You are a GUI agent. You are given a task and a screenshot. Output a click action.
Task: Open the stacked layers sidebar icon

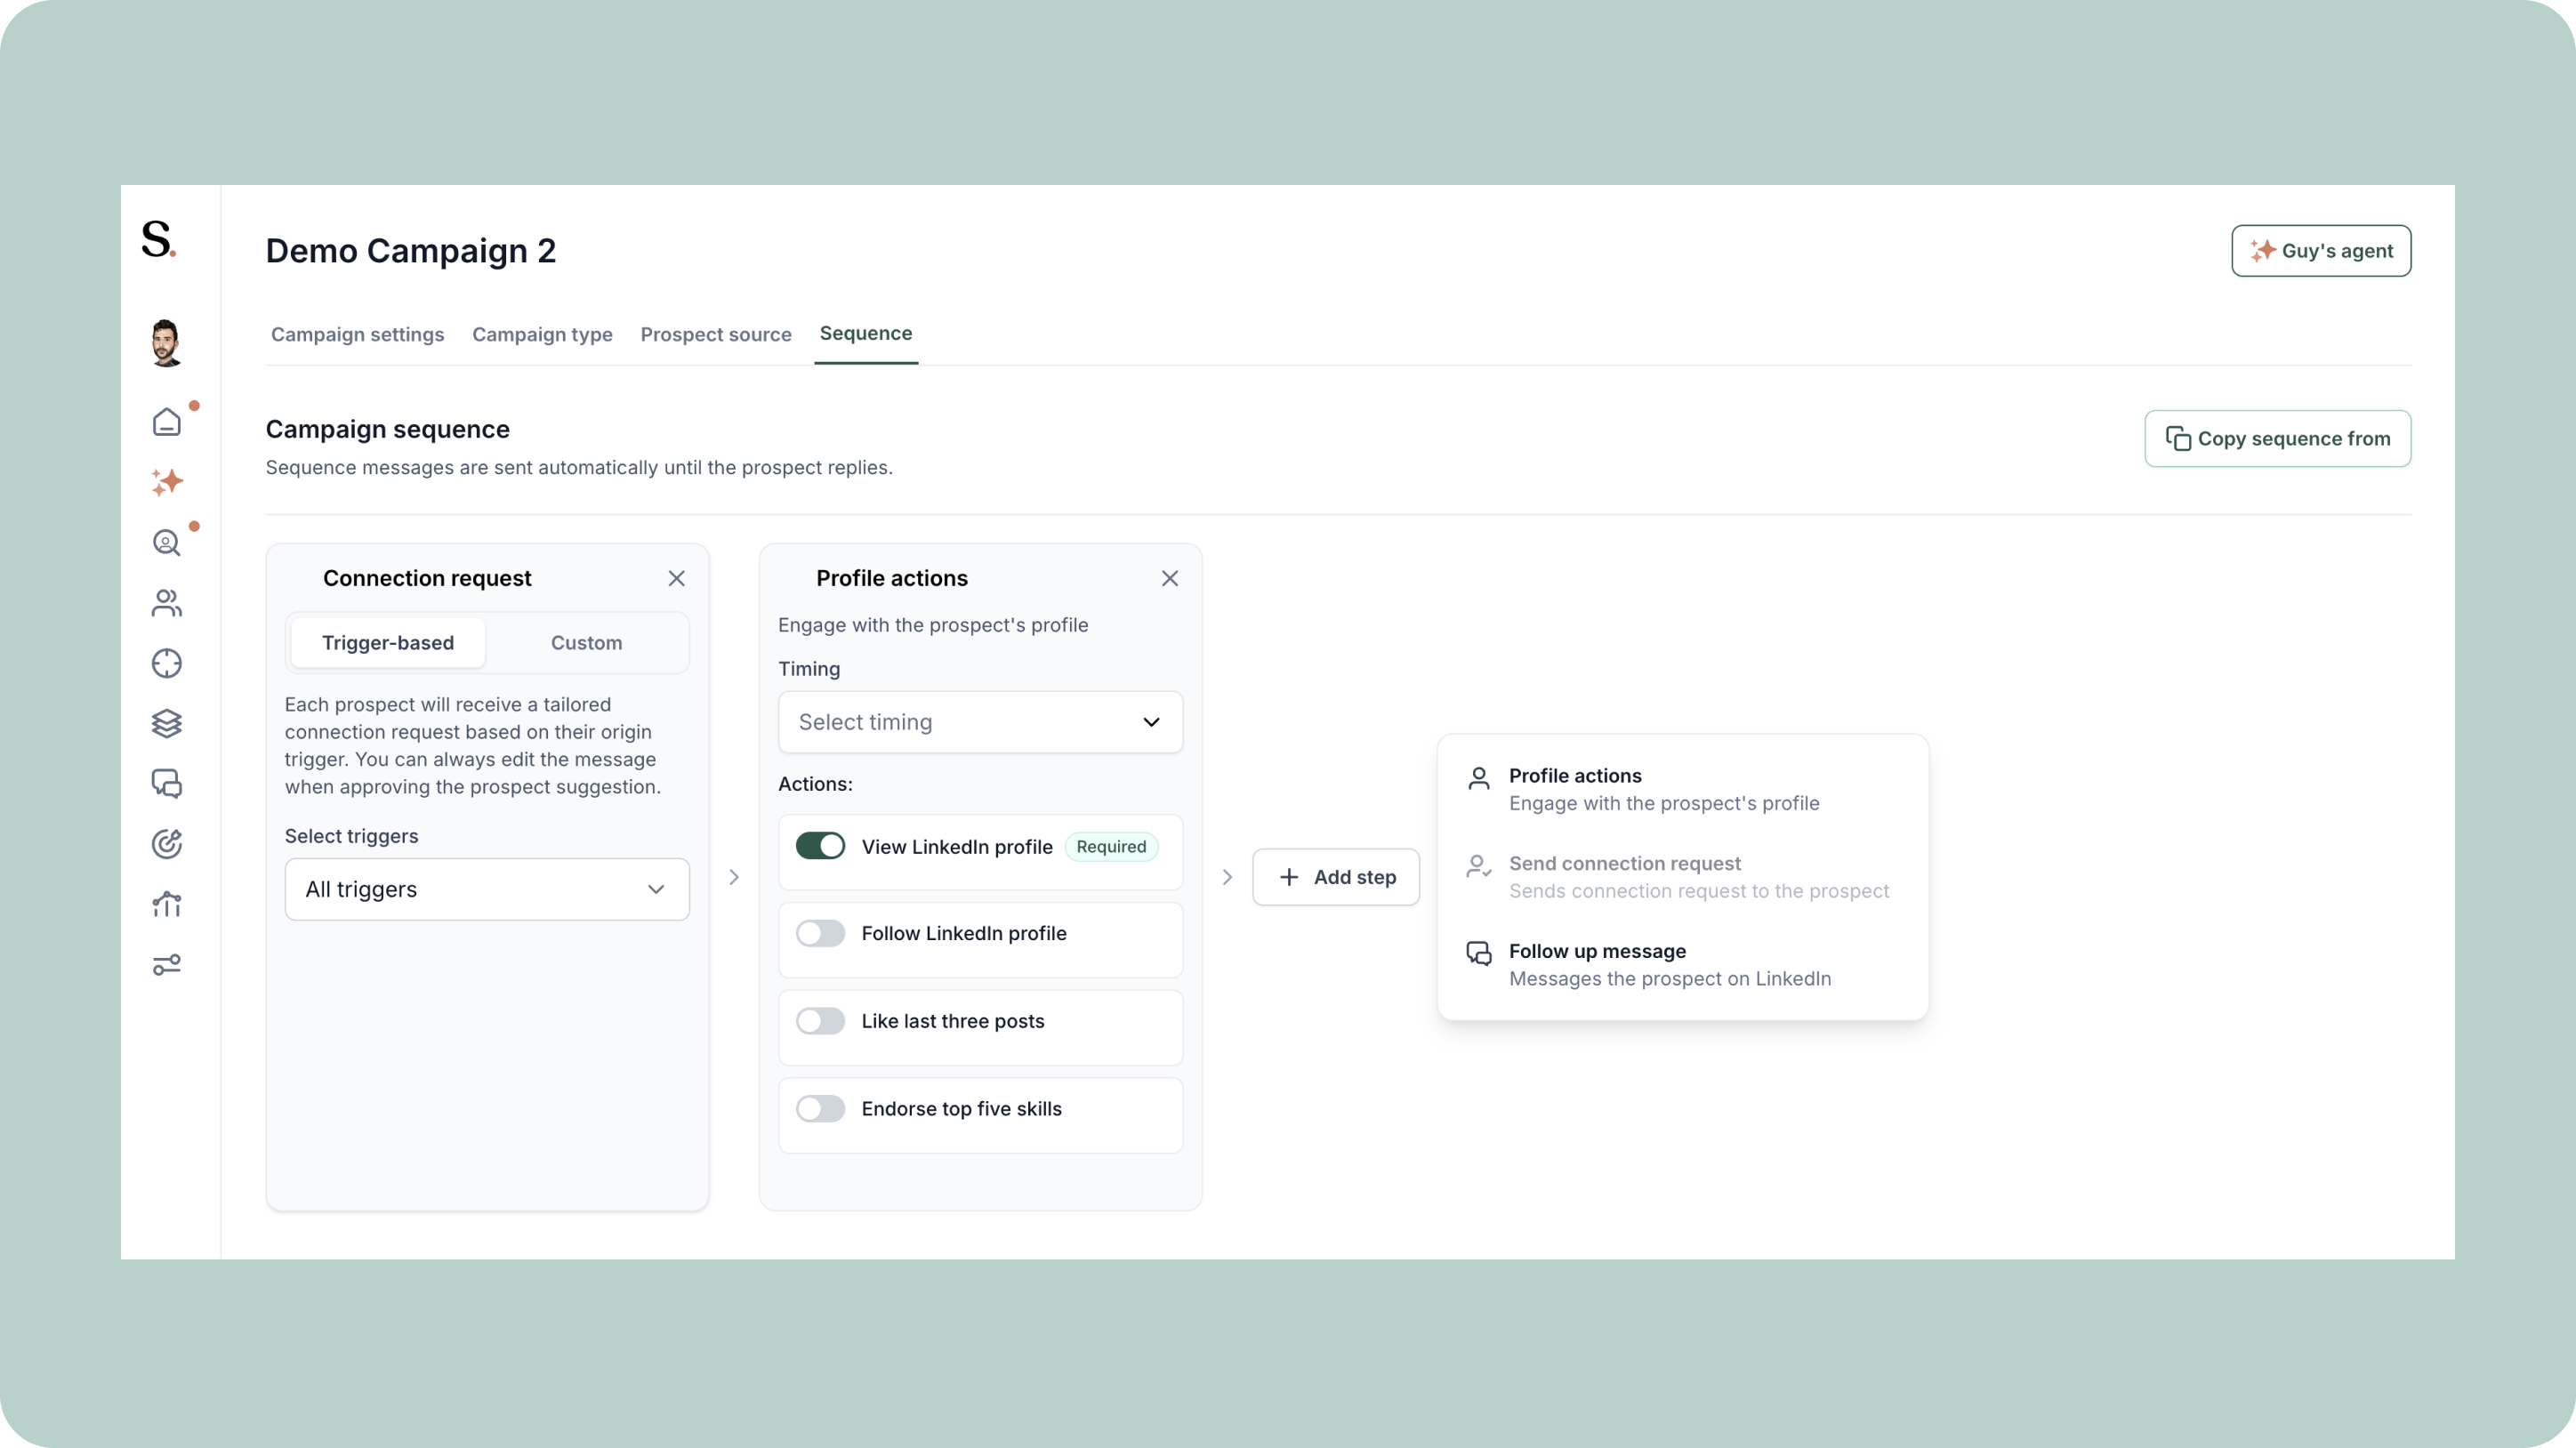pyautogui.click(x=167, y=723)
